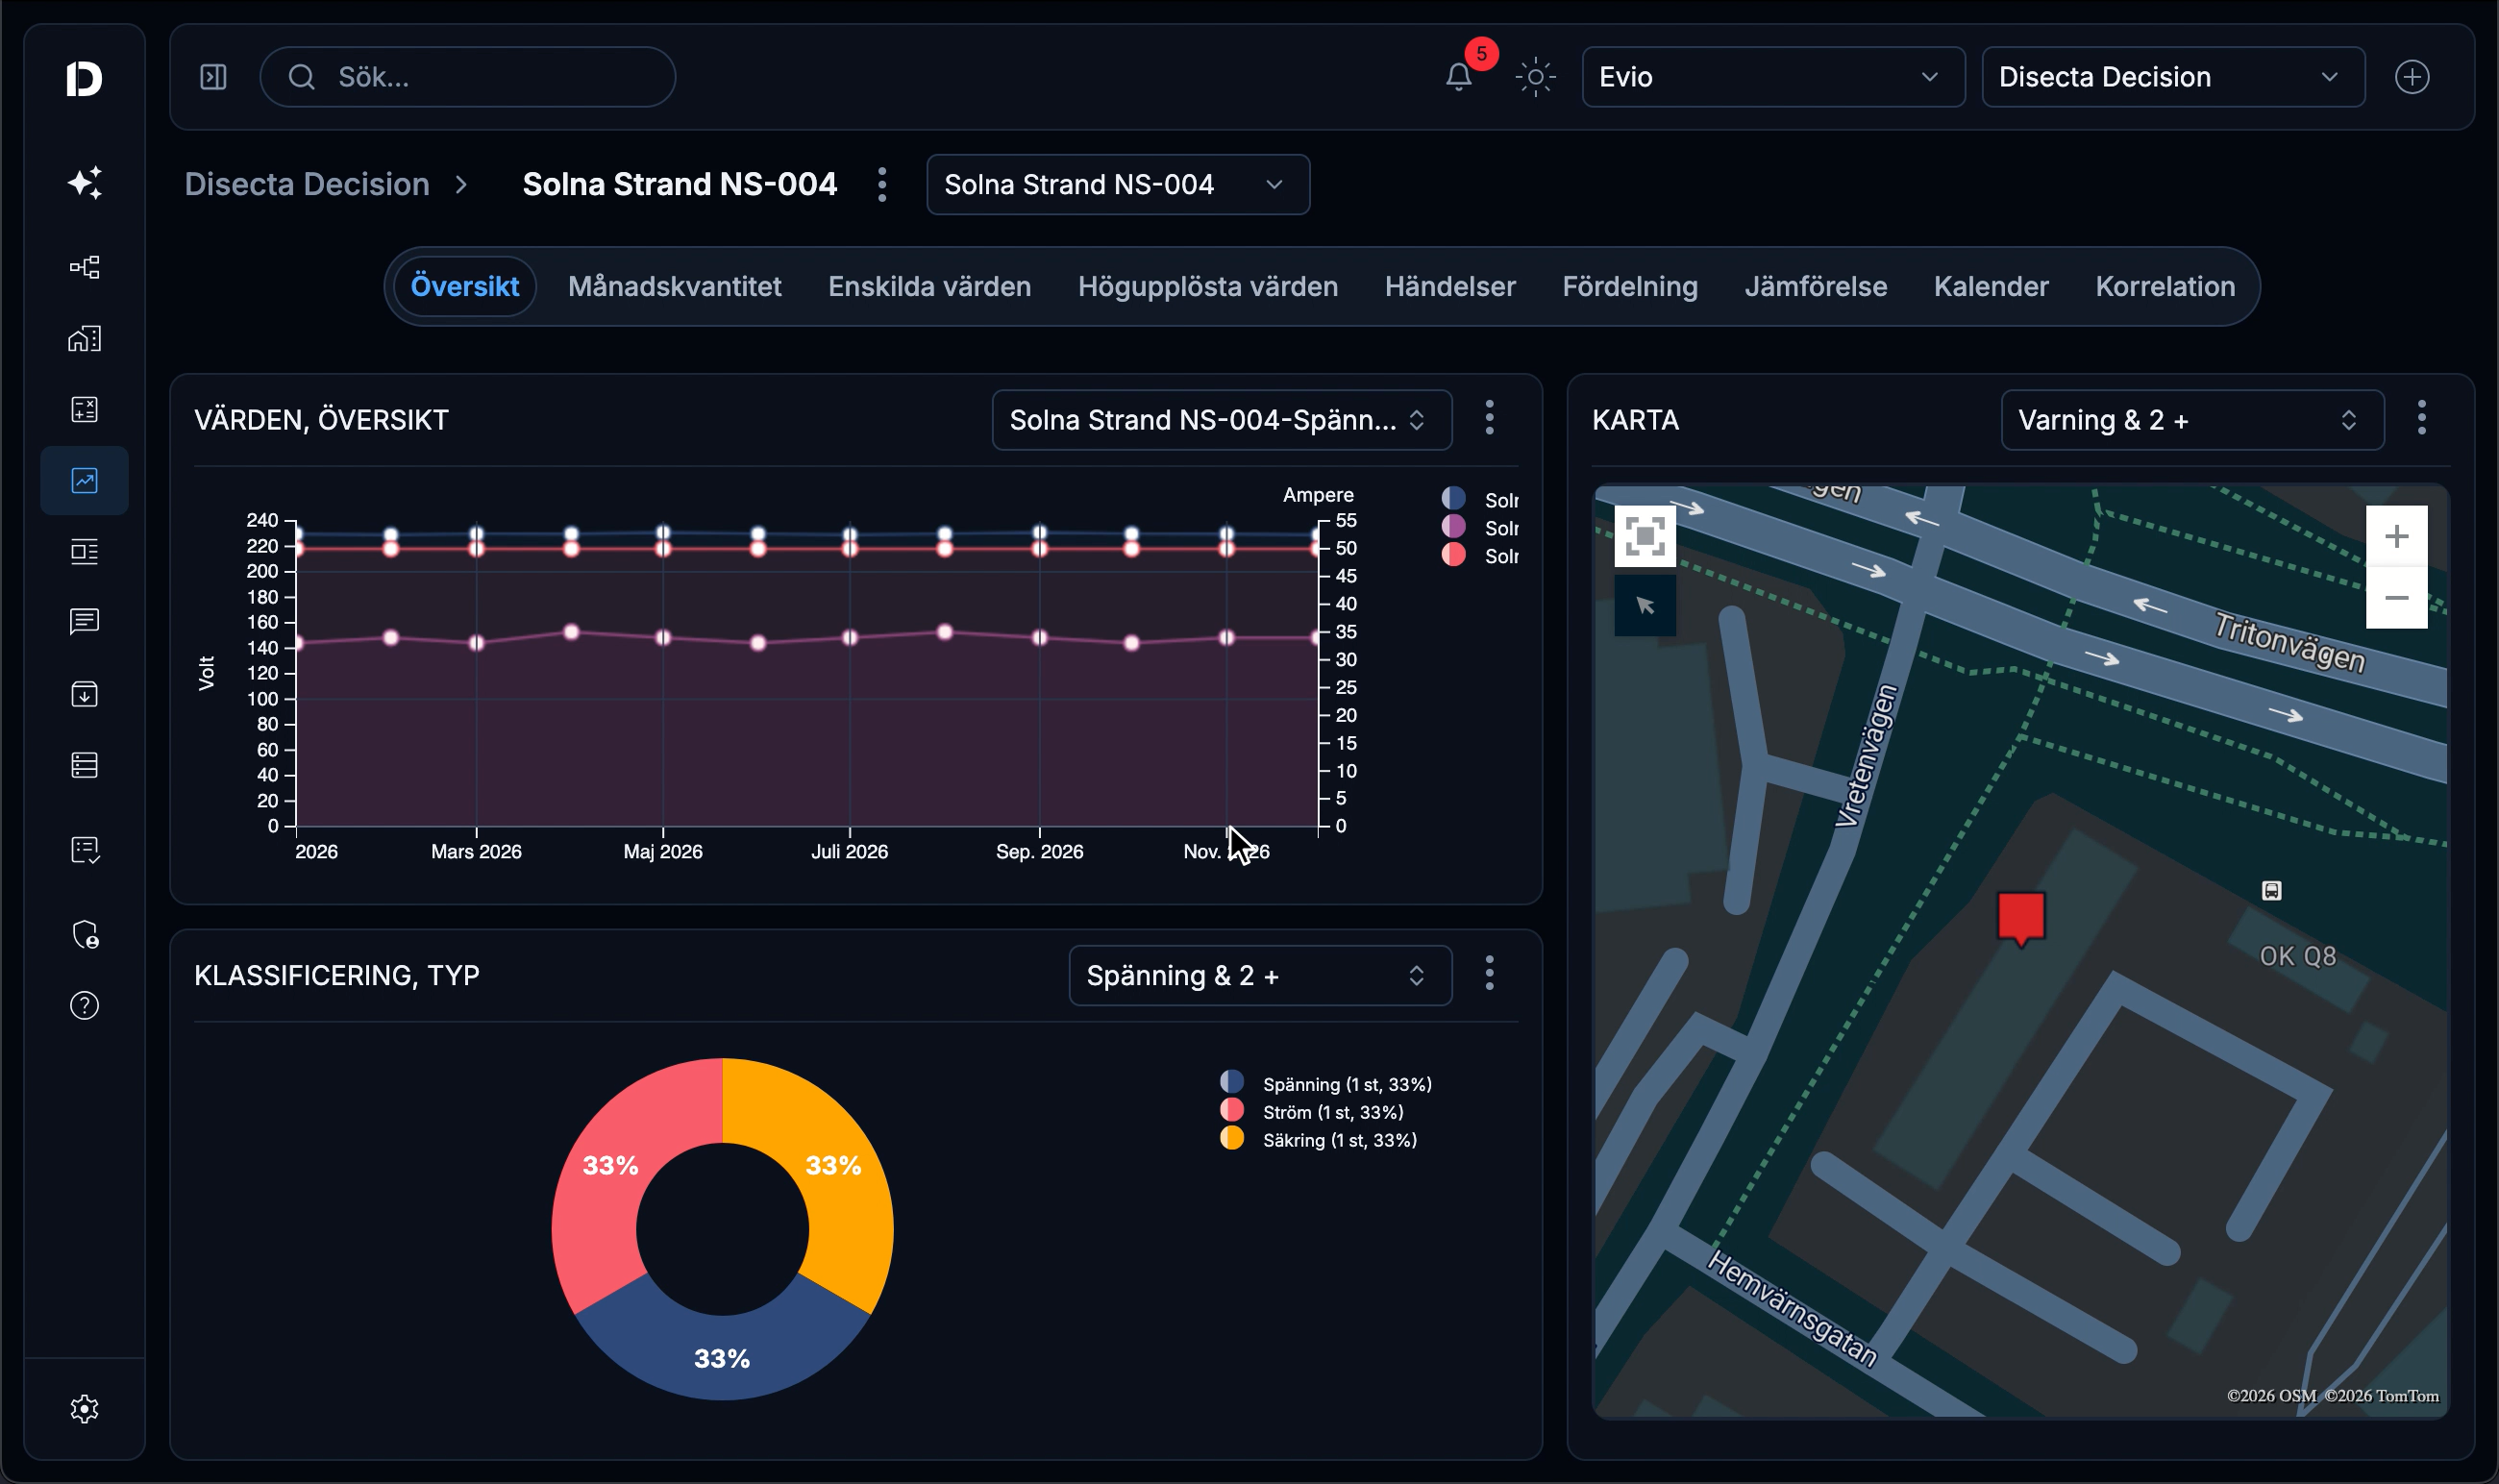The width and height of the screenshot is (2499, 1484).
Task: Click the circled plus add icon
Action: (2413, 77)
